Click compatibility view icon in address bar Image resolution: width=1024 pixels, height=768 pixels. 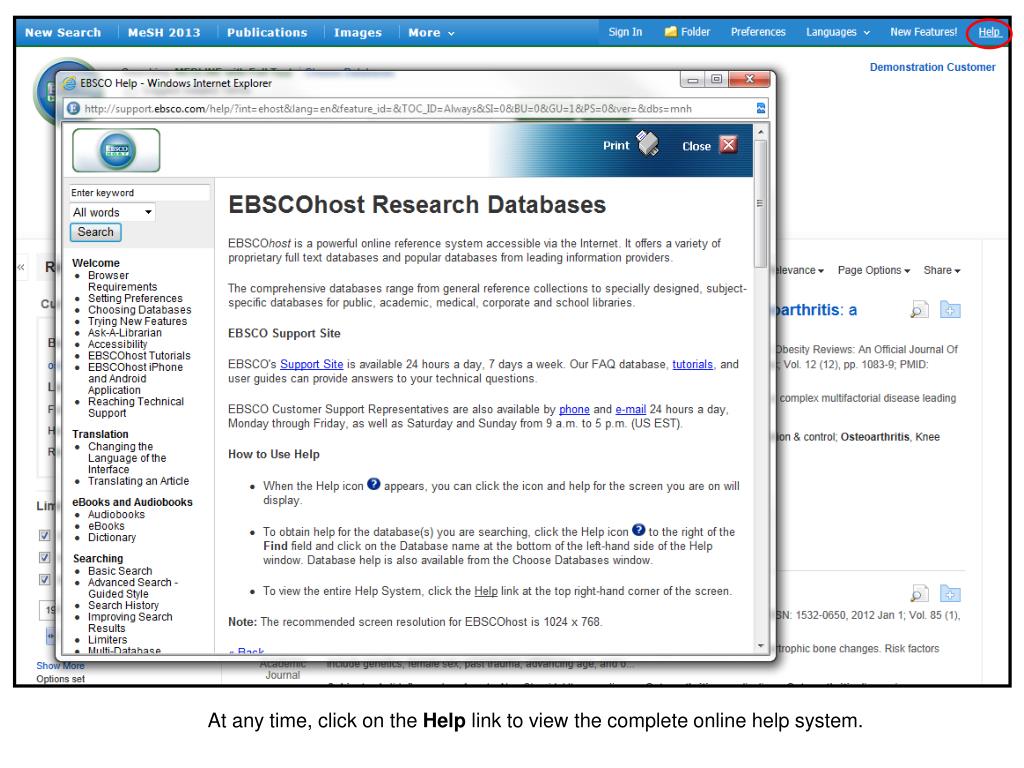click(761, 108)
